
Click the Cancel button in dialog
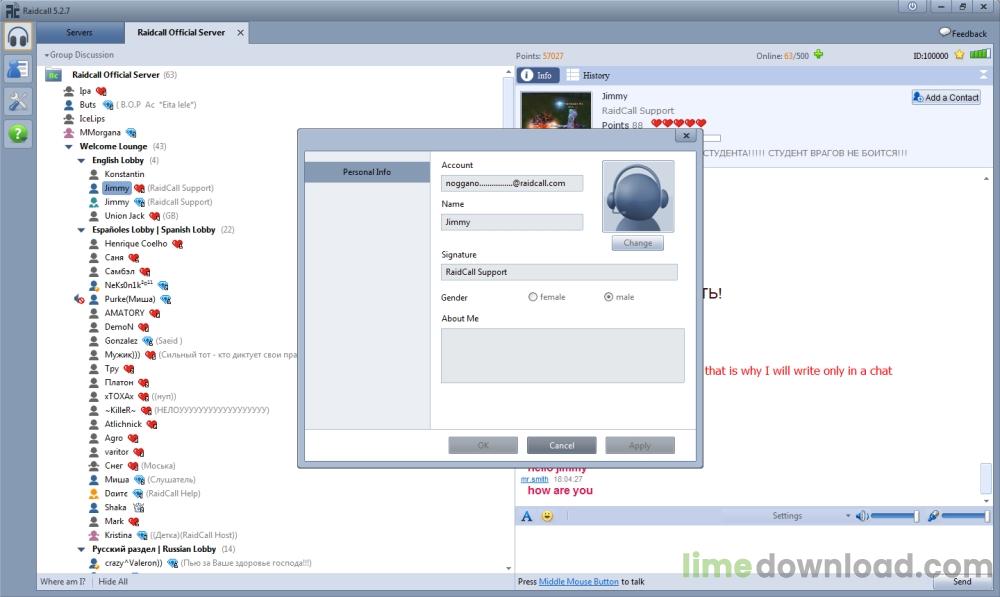(561, 445)
